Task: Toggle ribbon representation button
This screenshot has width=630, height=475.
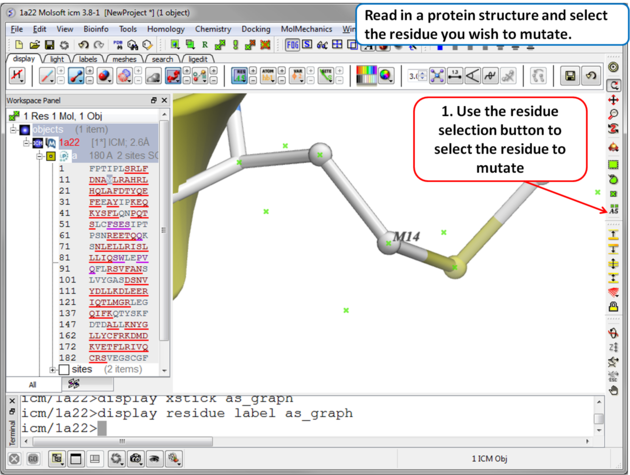Action: pyautogui.click(x=173, y=76)
